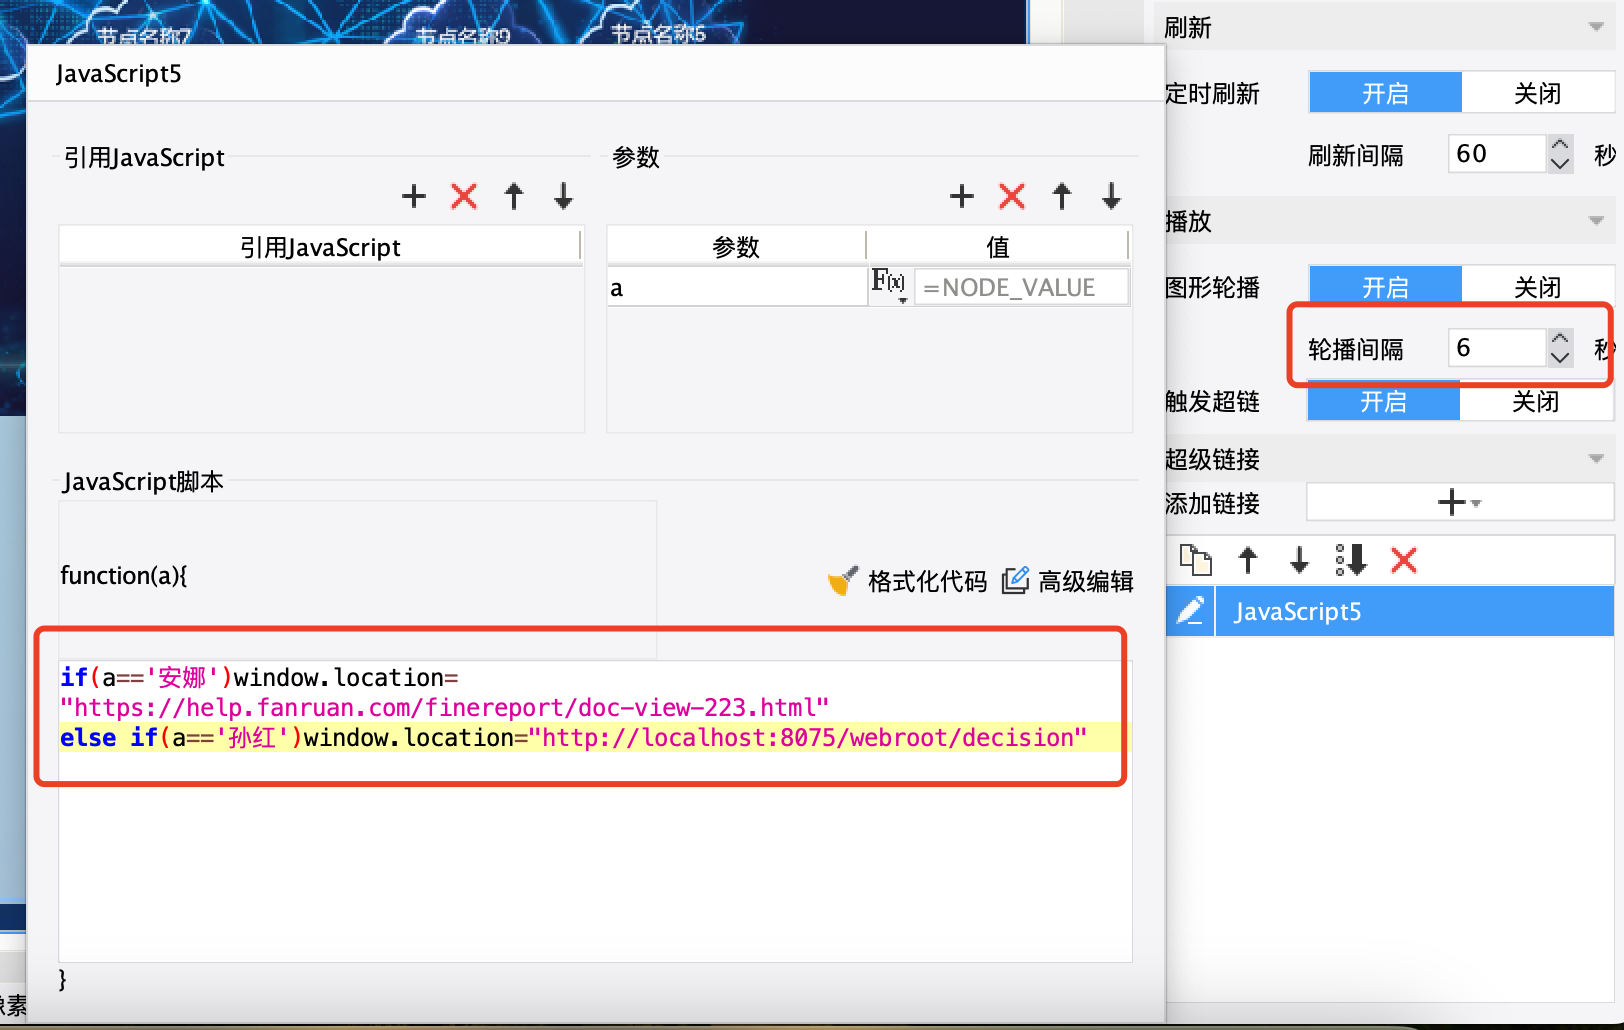Decrease 刷新间隔 with the down arrow
The height and width of the screenshot is (1030, 1624).
[x=1560, y=163]
